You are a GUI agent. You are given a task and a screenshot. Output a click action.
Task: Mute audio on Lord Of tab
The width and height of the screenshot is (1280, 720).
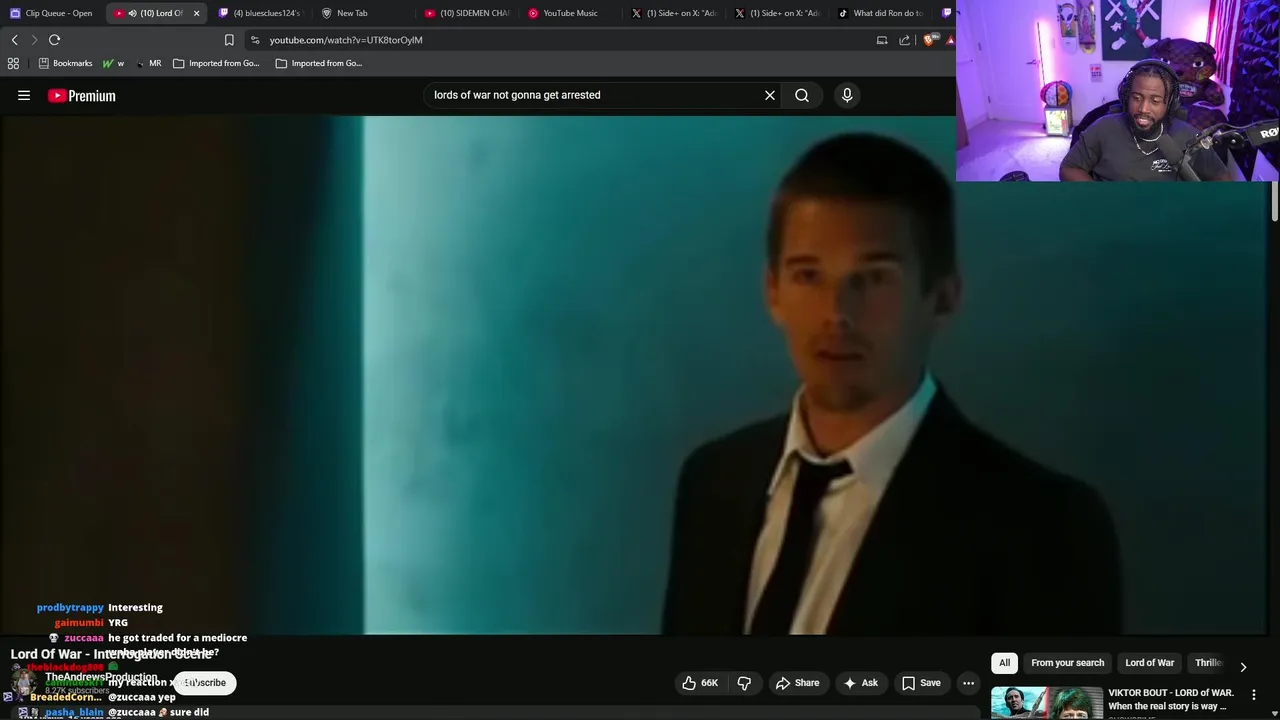point(132,13)
